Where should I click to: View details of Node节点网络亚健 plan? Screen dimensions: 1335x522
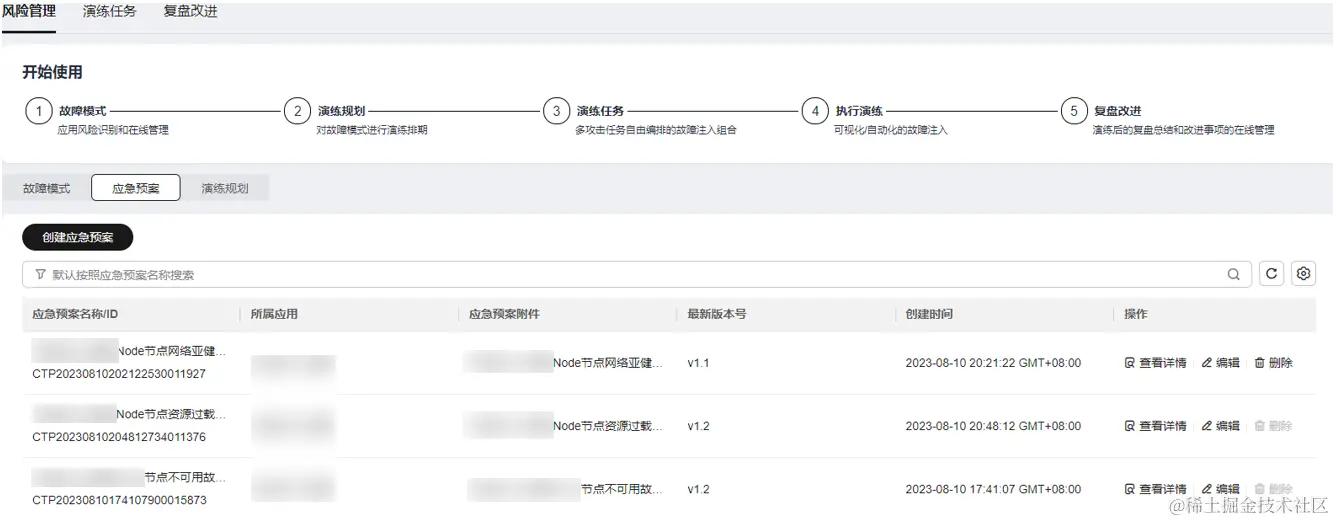pyautogui.click(x=1155, y=363)
